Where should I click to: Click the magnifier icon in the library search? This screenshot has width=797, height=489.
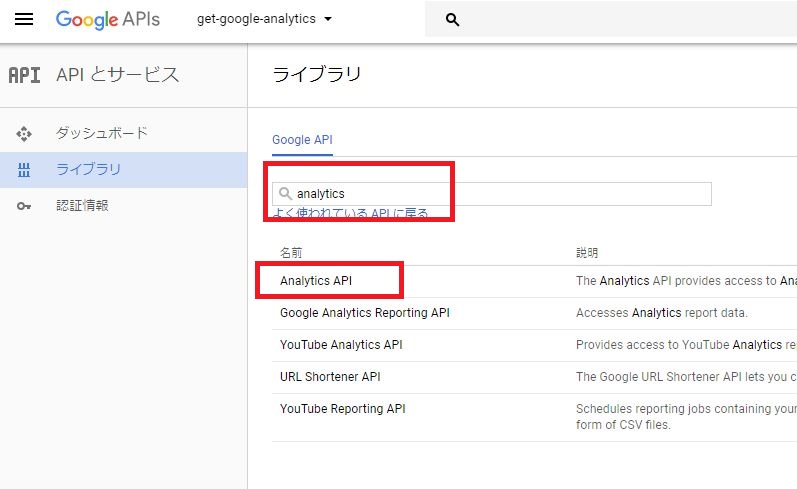[x=286, y=194]
